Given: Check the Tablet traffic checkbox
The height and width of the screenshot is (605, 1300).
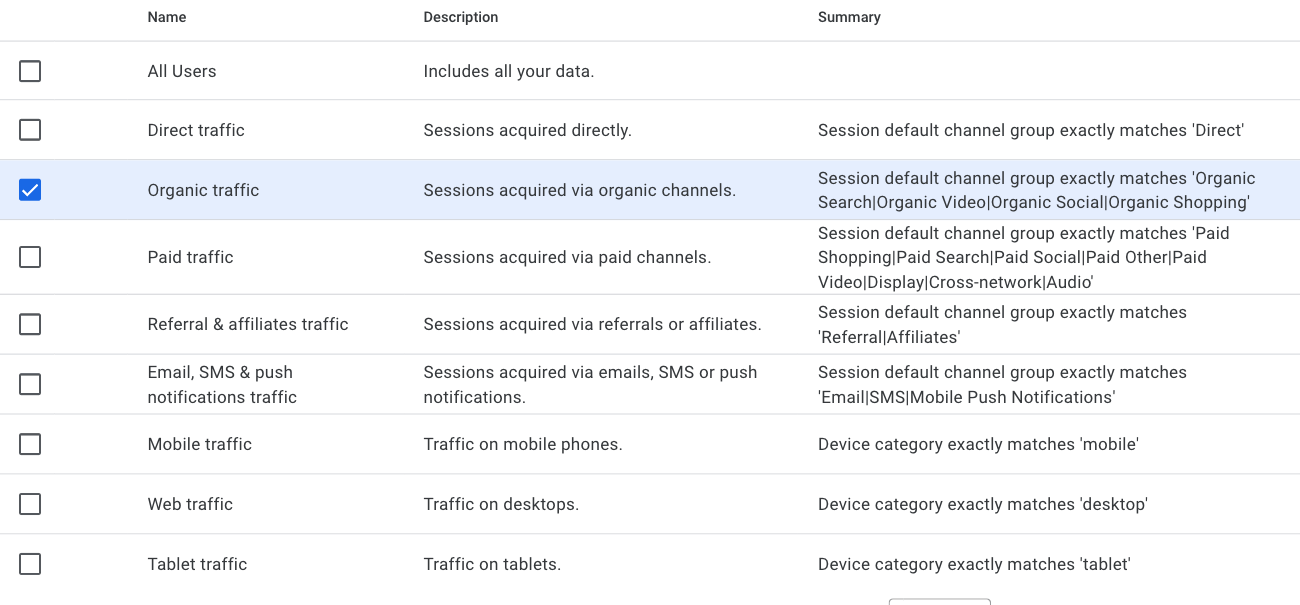Looking at the screenshot, I should [30, 564].
